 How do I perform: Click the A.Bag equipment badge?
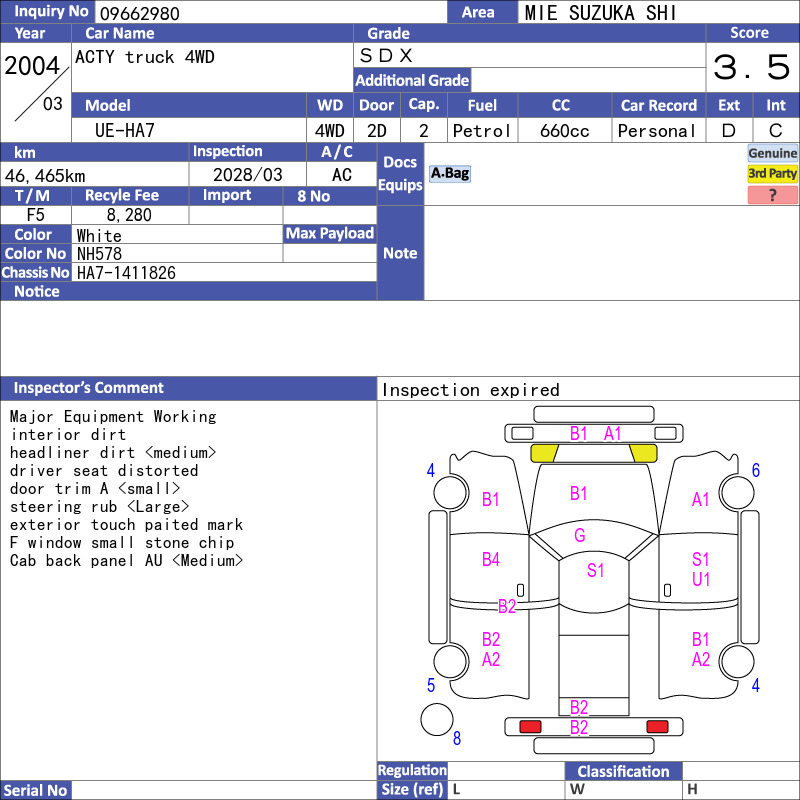449,173
